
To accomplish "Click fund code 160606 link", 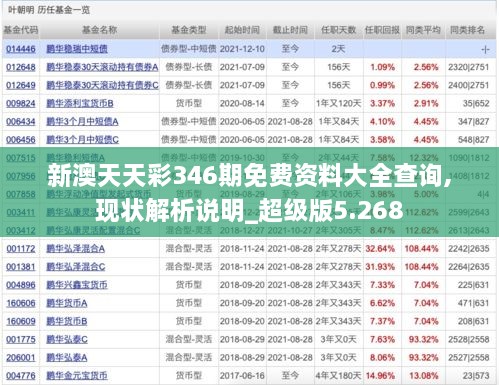I will 21,303.
